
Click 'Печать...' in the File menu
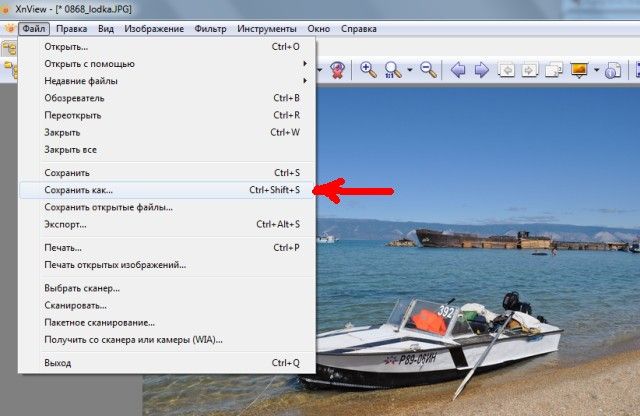[x=63, y=247]
